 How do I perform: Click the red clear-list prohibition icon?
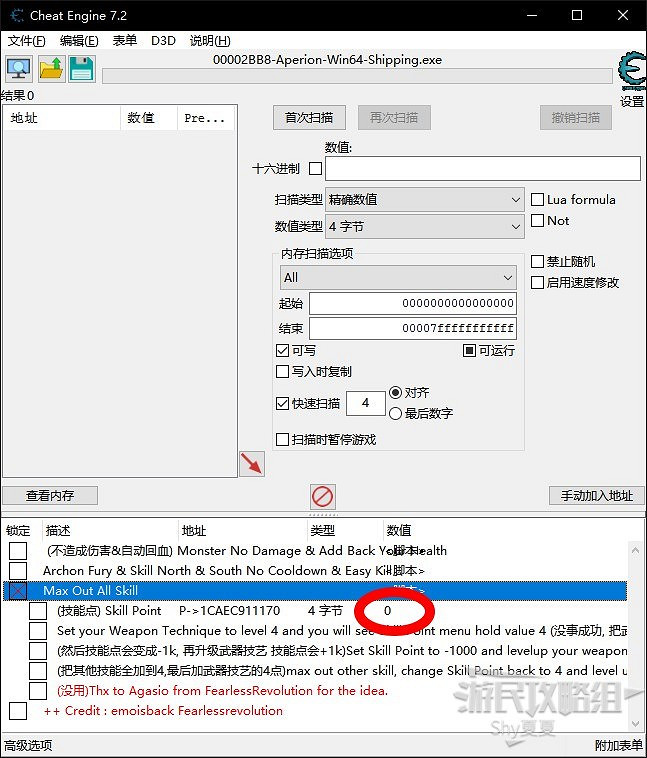coord(323,496)
